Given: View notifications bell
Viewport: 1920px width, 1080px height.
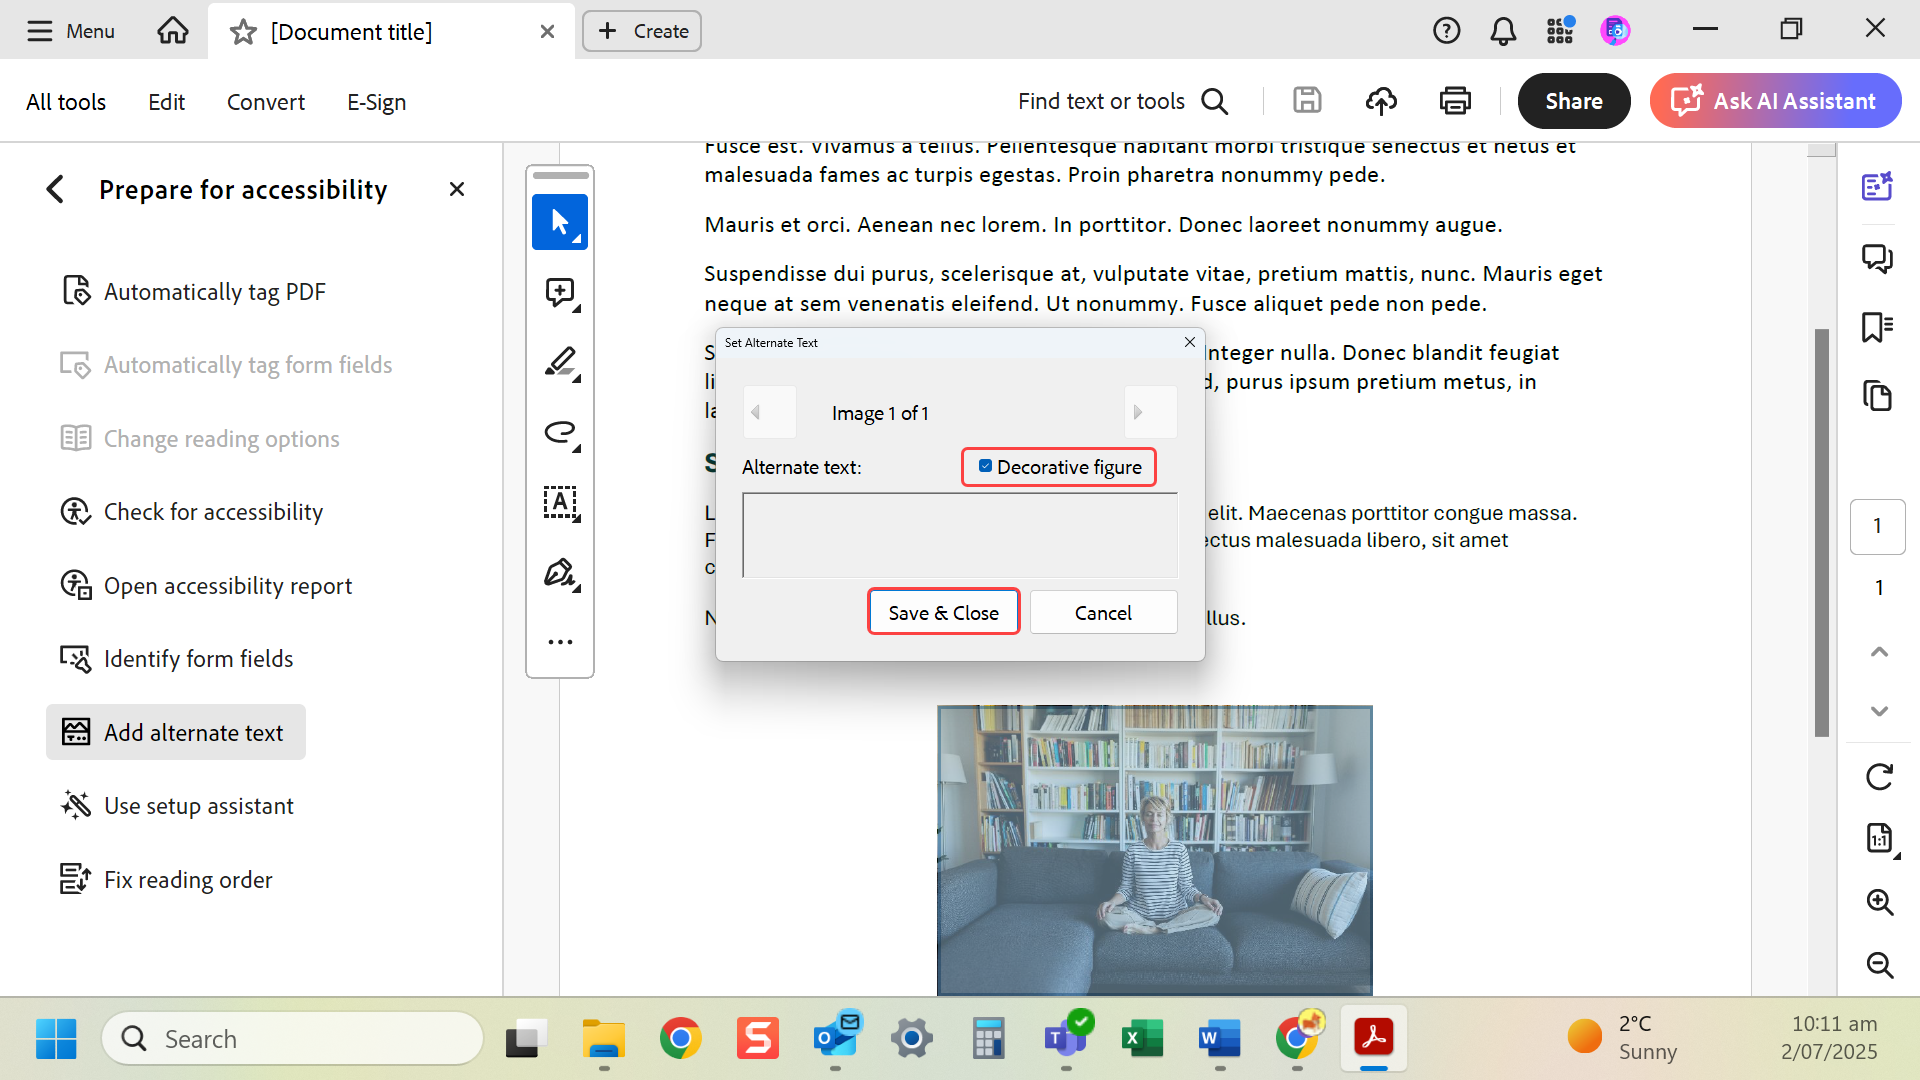Looking at the screenshot, I should point(1503,31).
